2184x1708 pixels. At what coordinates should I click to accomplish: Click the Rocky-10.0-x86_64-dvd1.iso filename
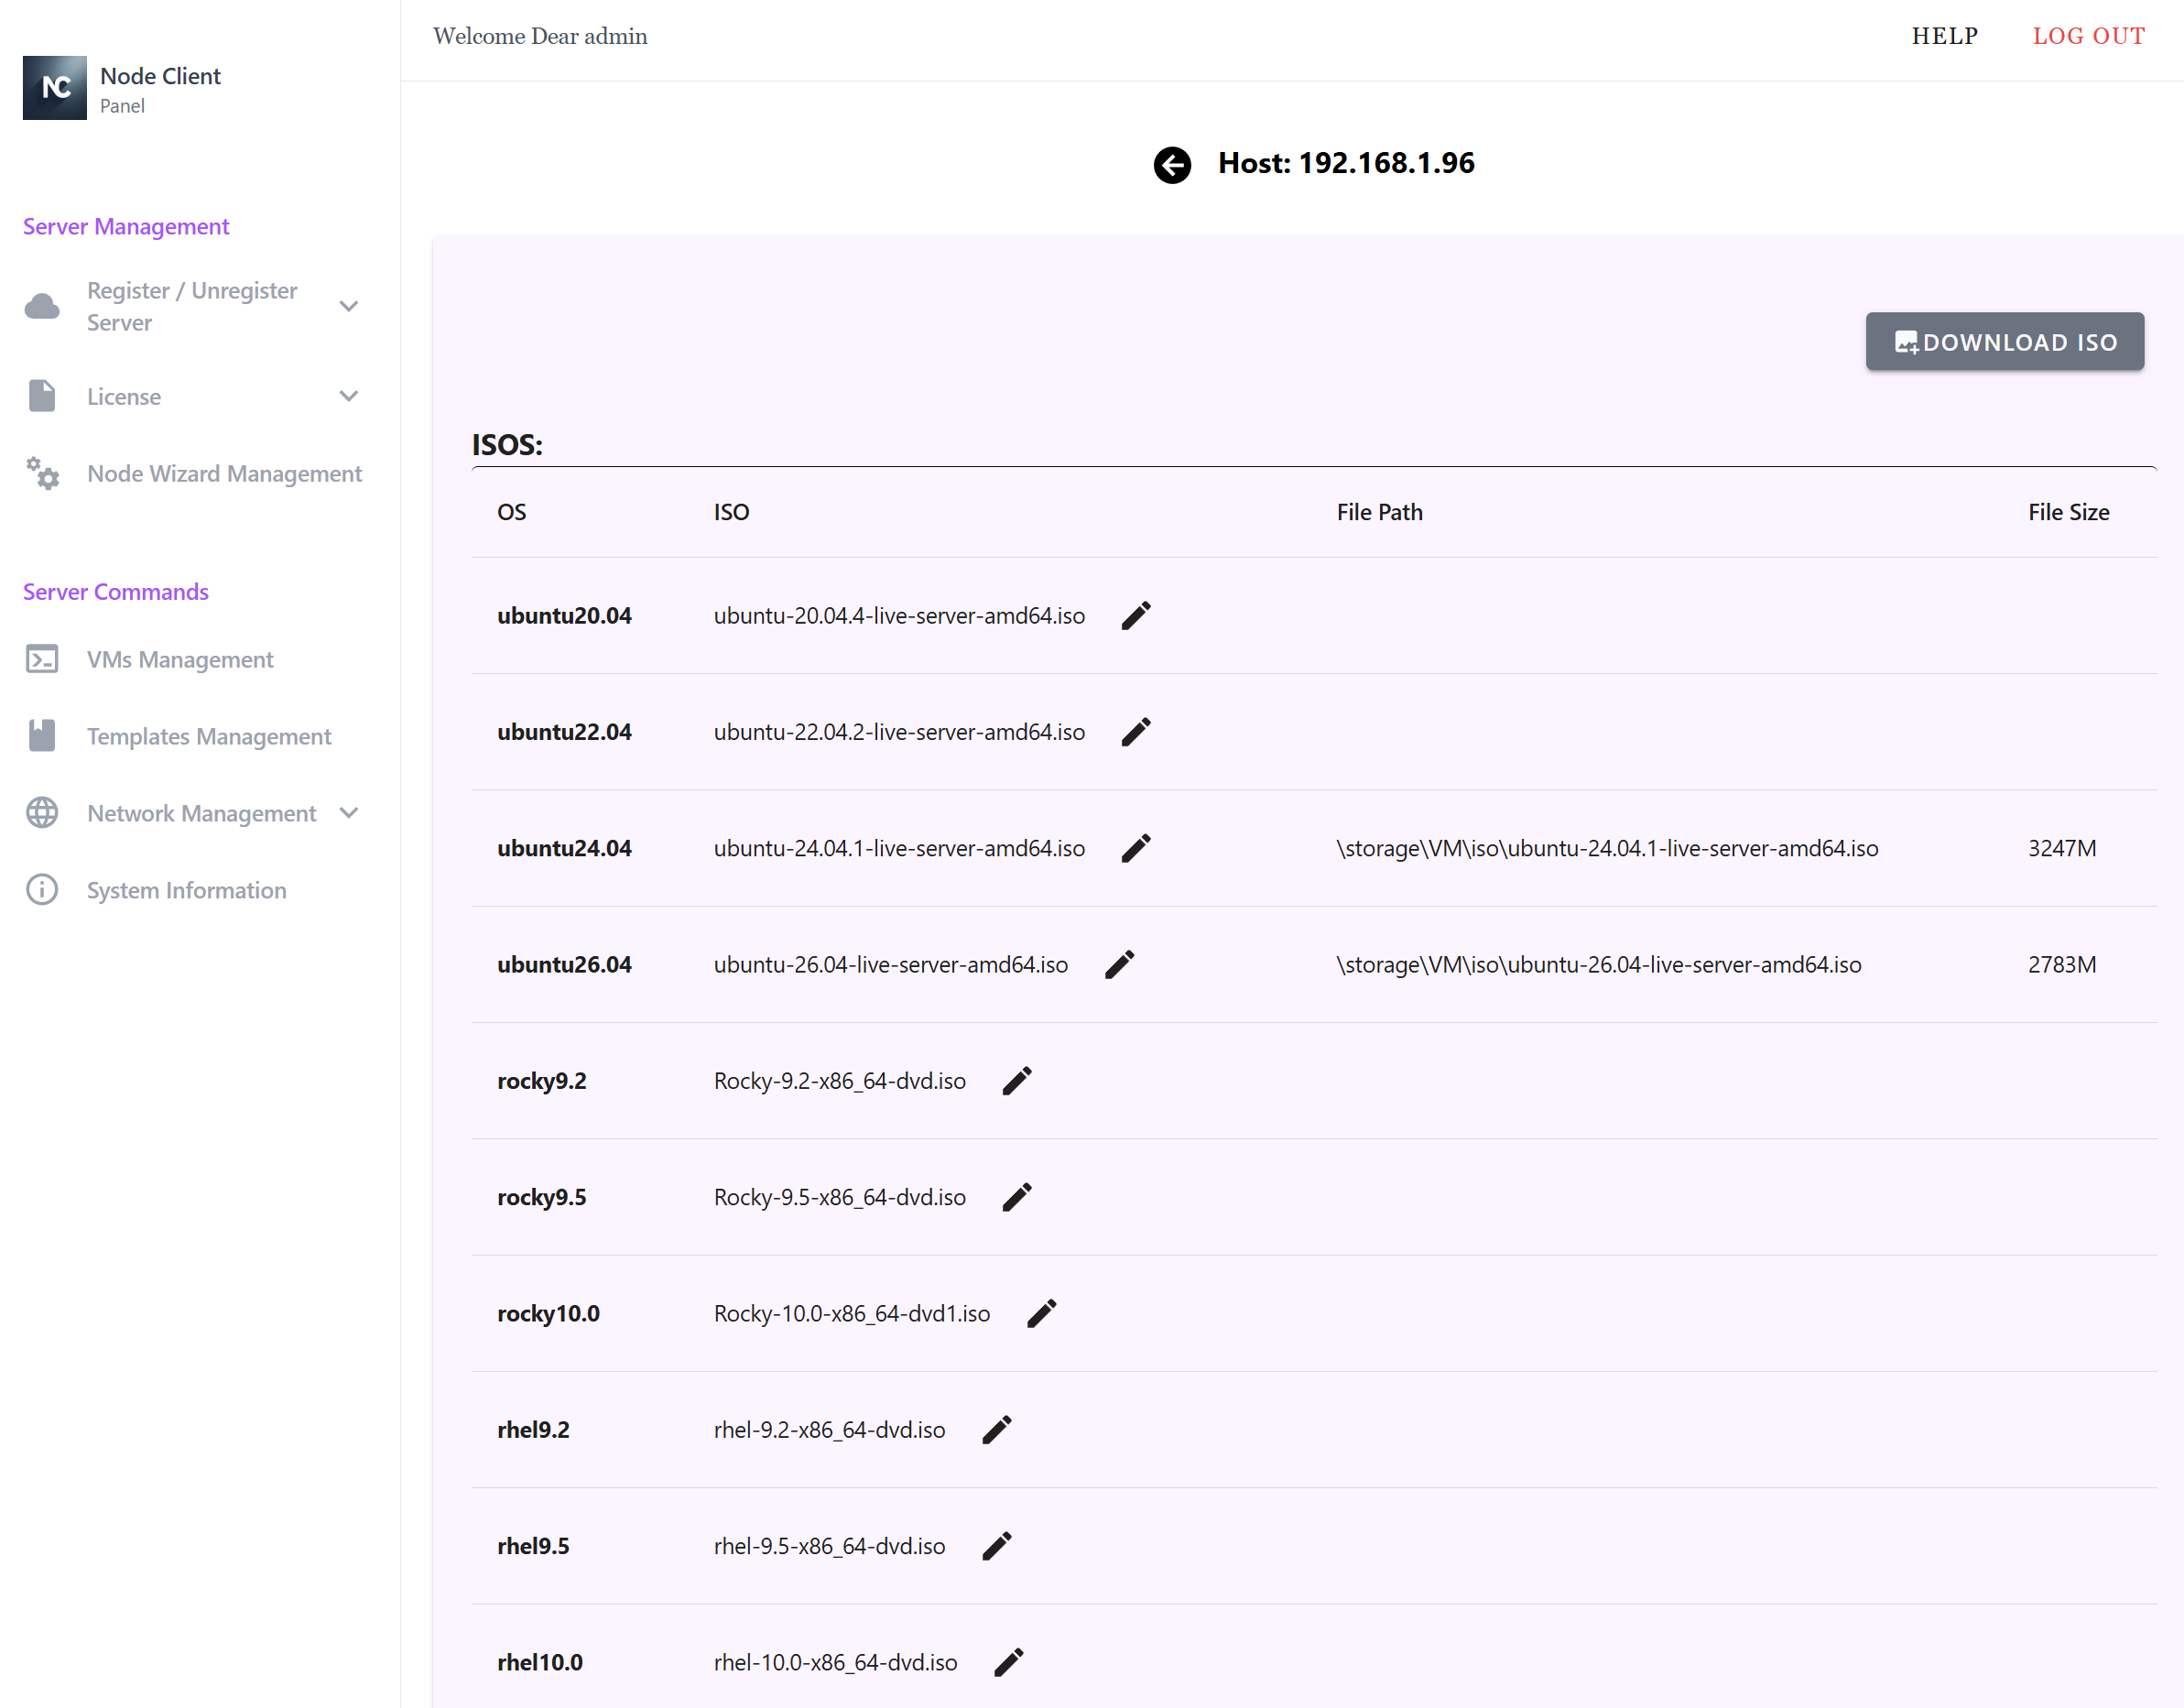(852, 1314)
